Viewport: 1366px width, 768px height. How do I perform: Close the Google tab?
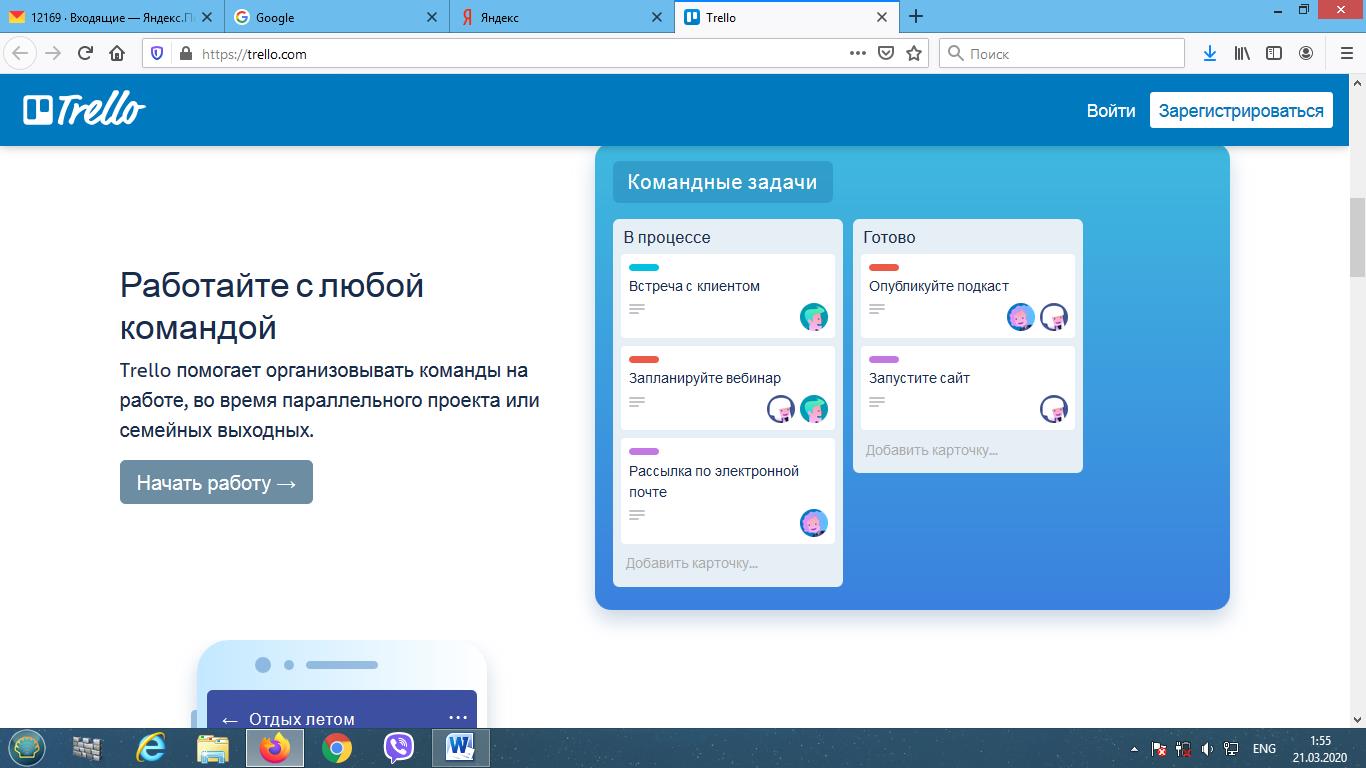(x=432, y=17)
